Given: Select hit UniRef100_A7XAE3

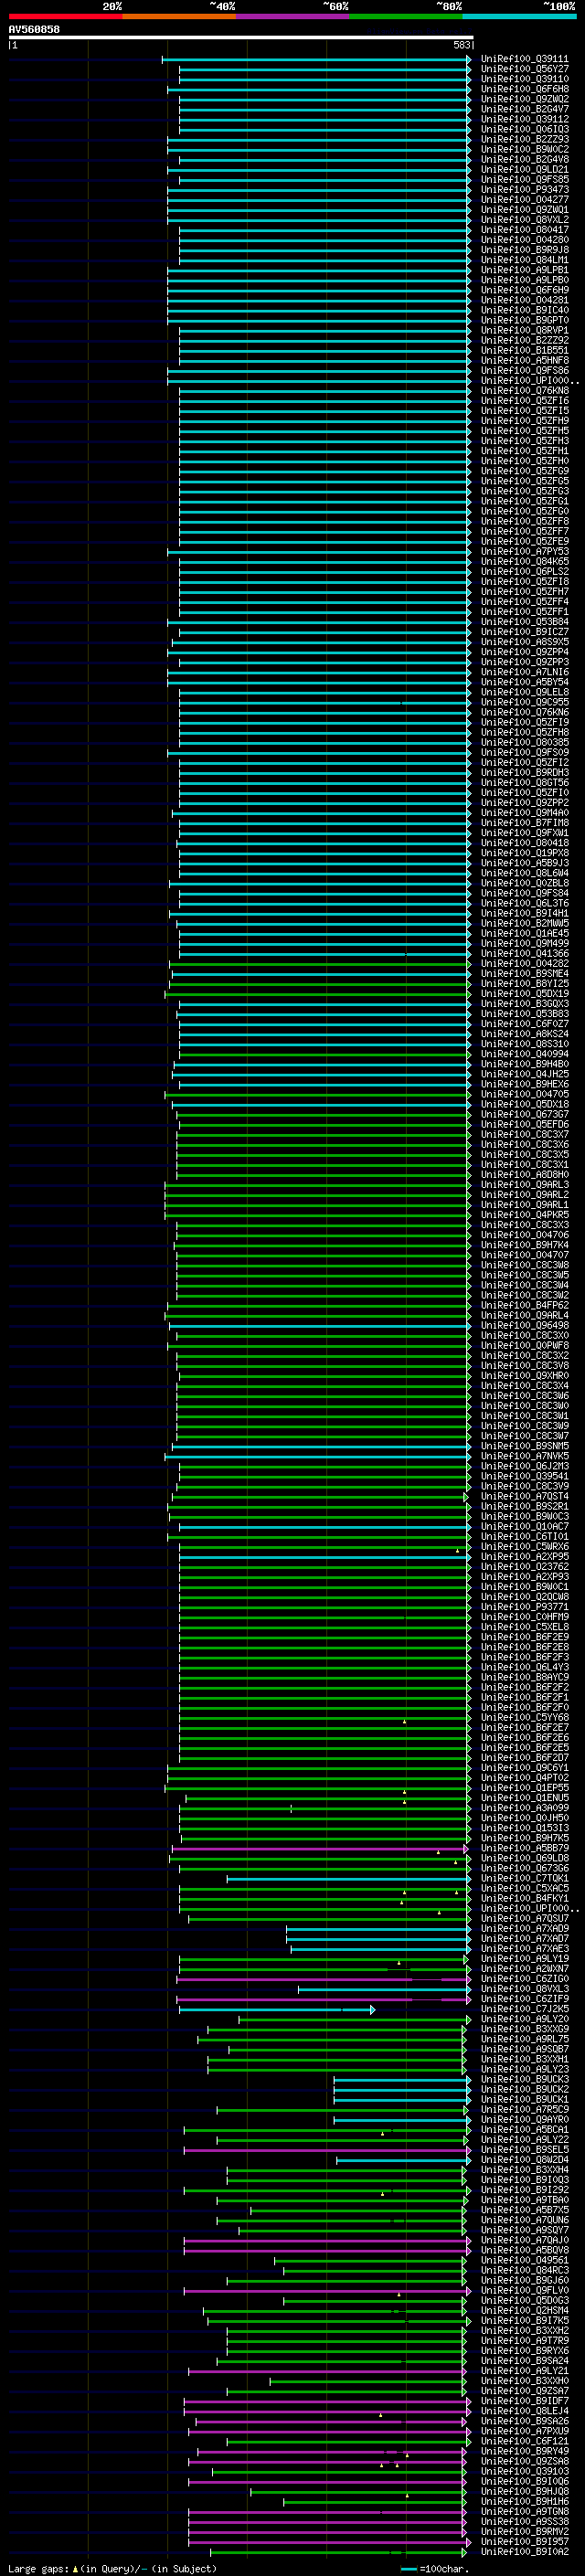Looking at the screenshot, I should click(x=524, y=1948).
